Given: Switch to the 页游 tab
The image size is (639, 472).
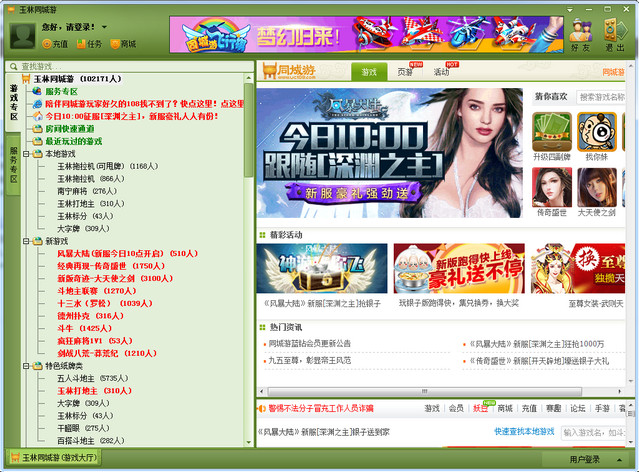Looking at the screenshot, I should pyautogui.click(x=405, y=72).
